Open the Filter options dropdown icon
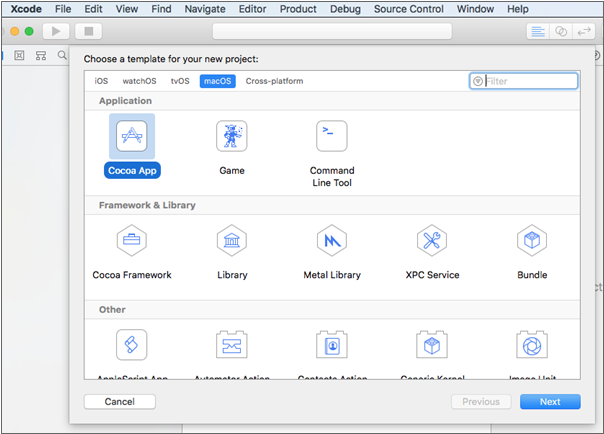Image resolution: width=604 pixels, height=434 pixels. coord(478,81)
